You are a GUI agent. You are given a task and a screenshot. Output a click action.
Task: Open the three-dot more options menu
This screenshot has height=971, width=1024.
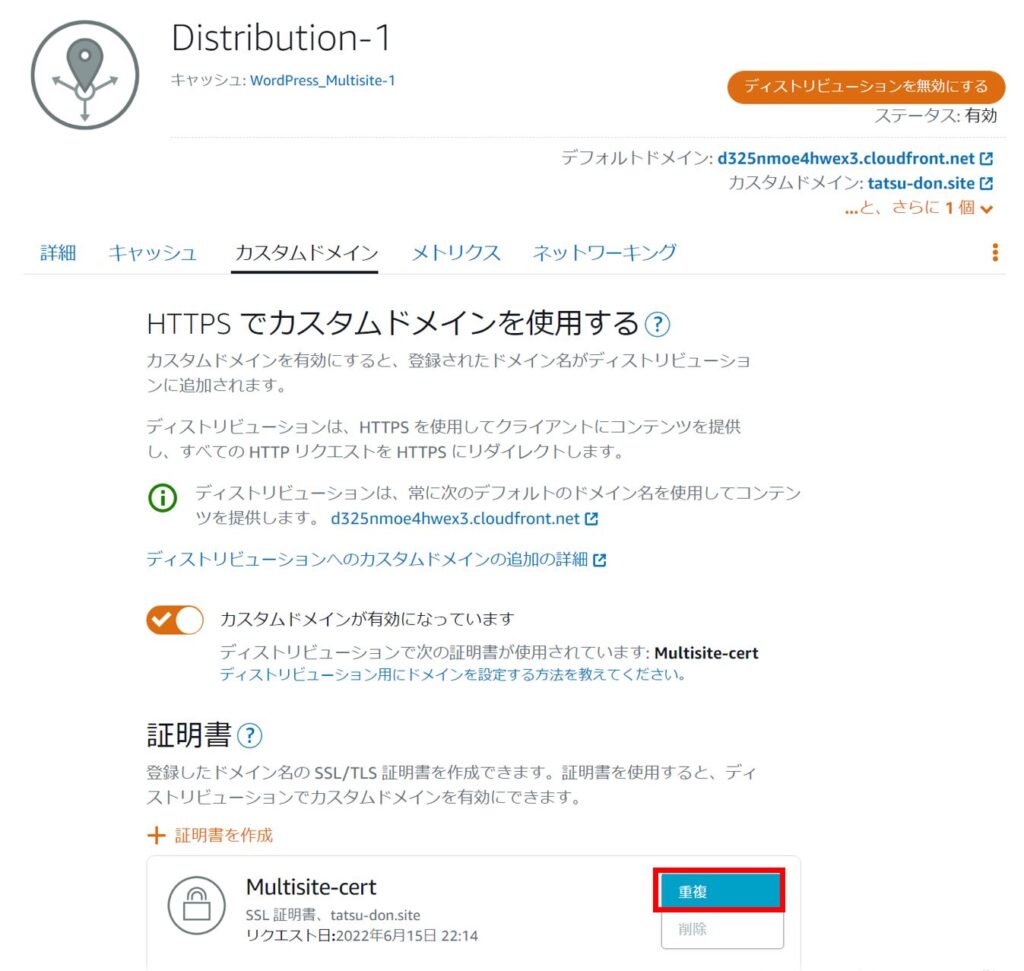pos(994,252)
